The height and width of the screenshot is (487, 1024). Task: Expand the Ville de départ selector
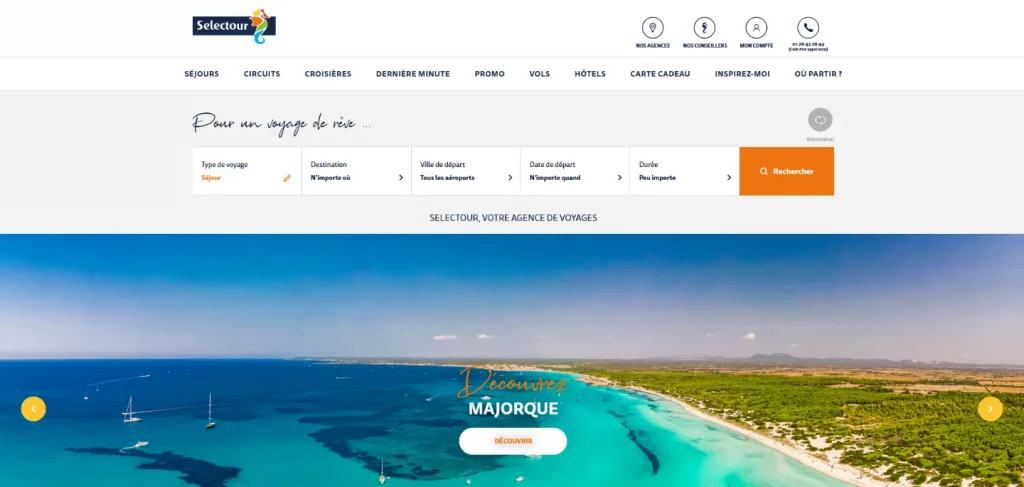pos(466,171)
